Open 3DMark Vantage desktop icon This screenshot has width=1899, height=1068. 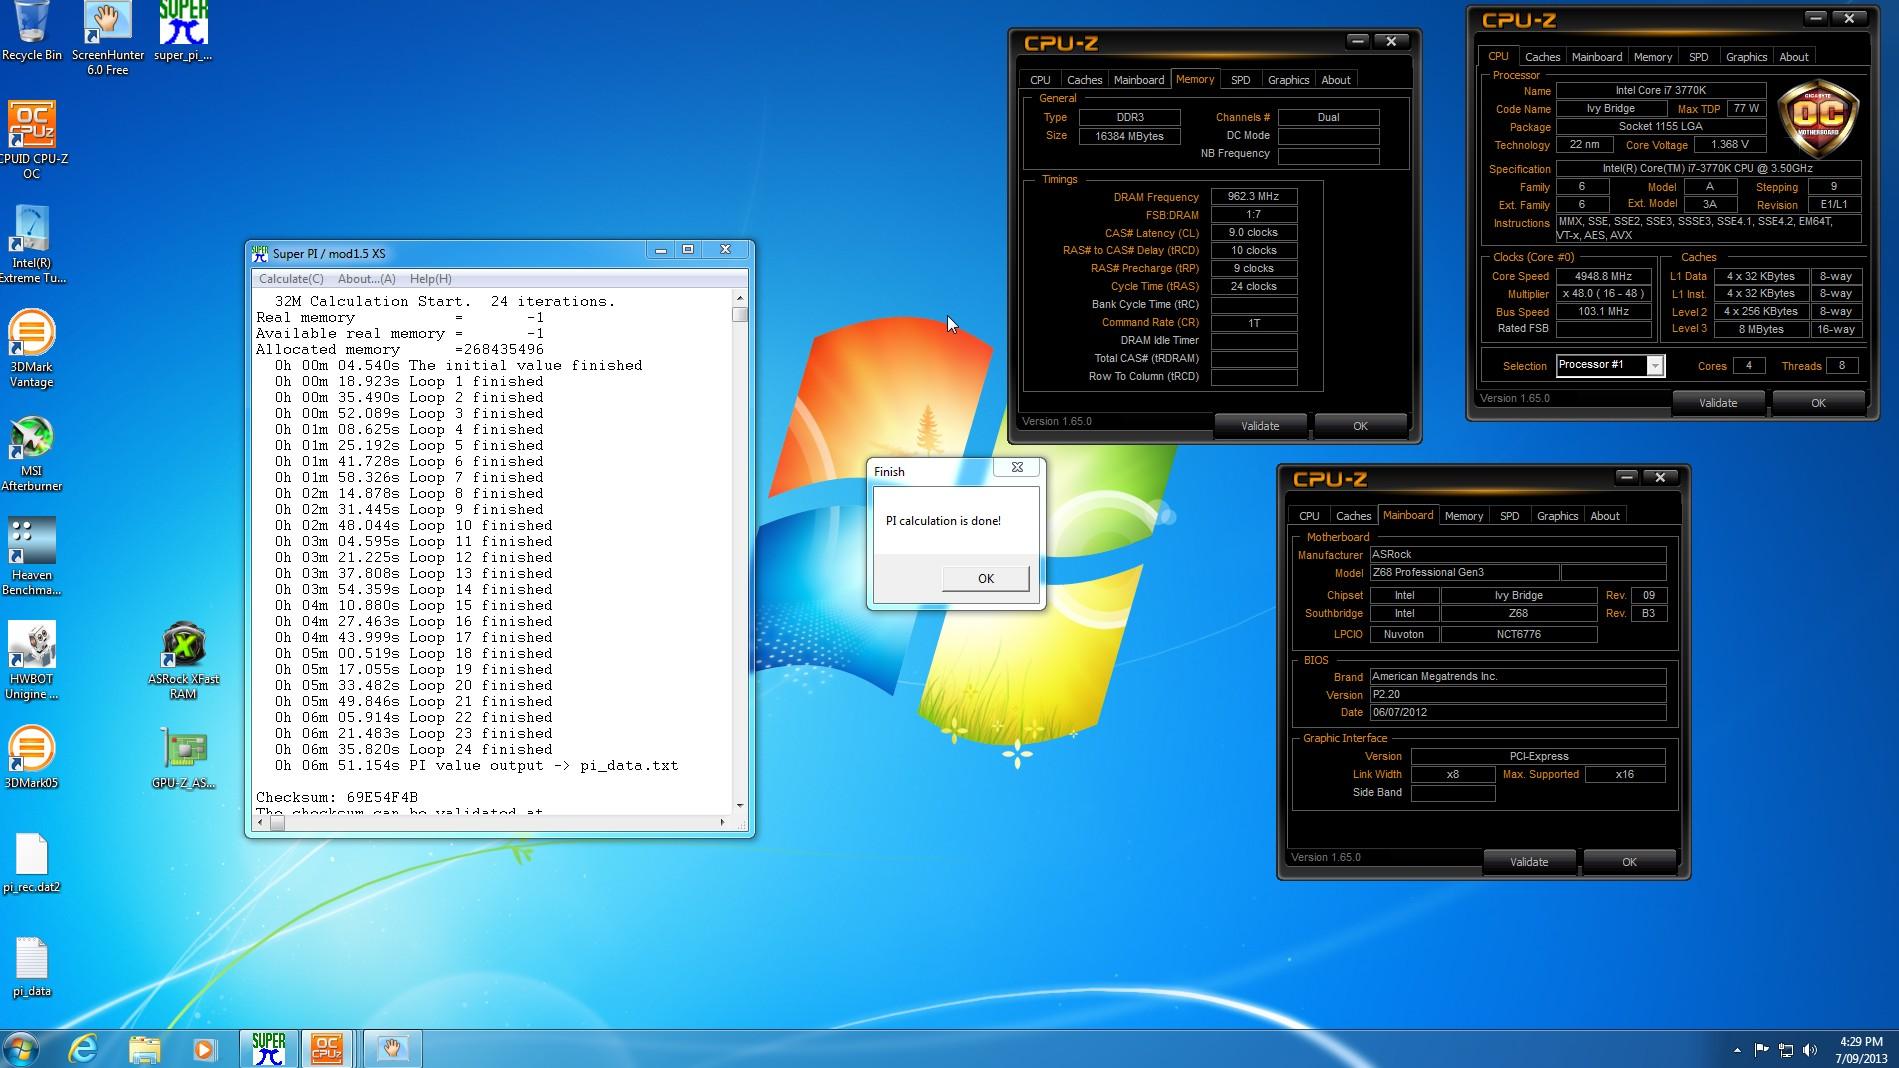pyautogui.click(x=32, y=349)
